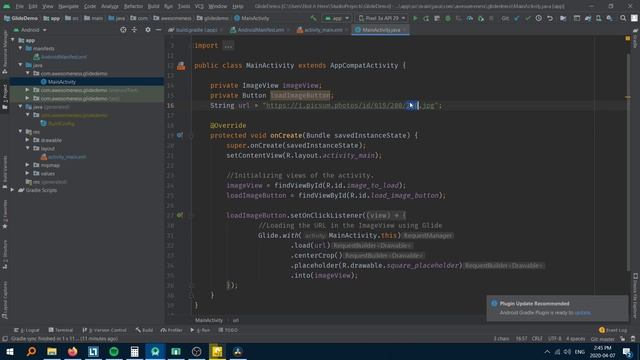Click the Debug app bug icon

coord(448,18)
